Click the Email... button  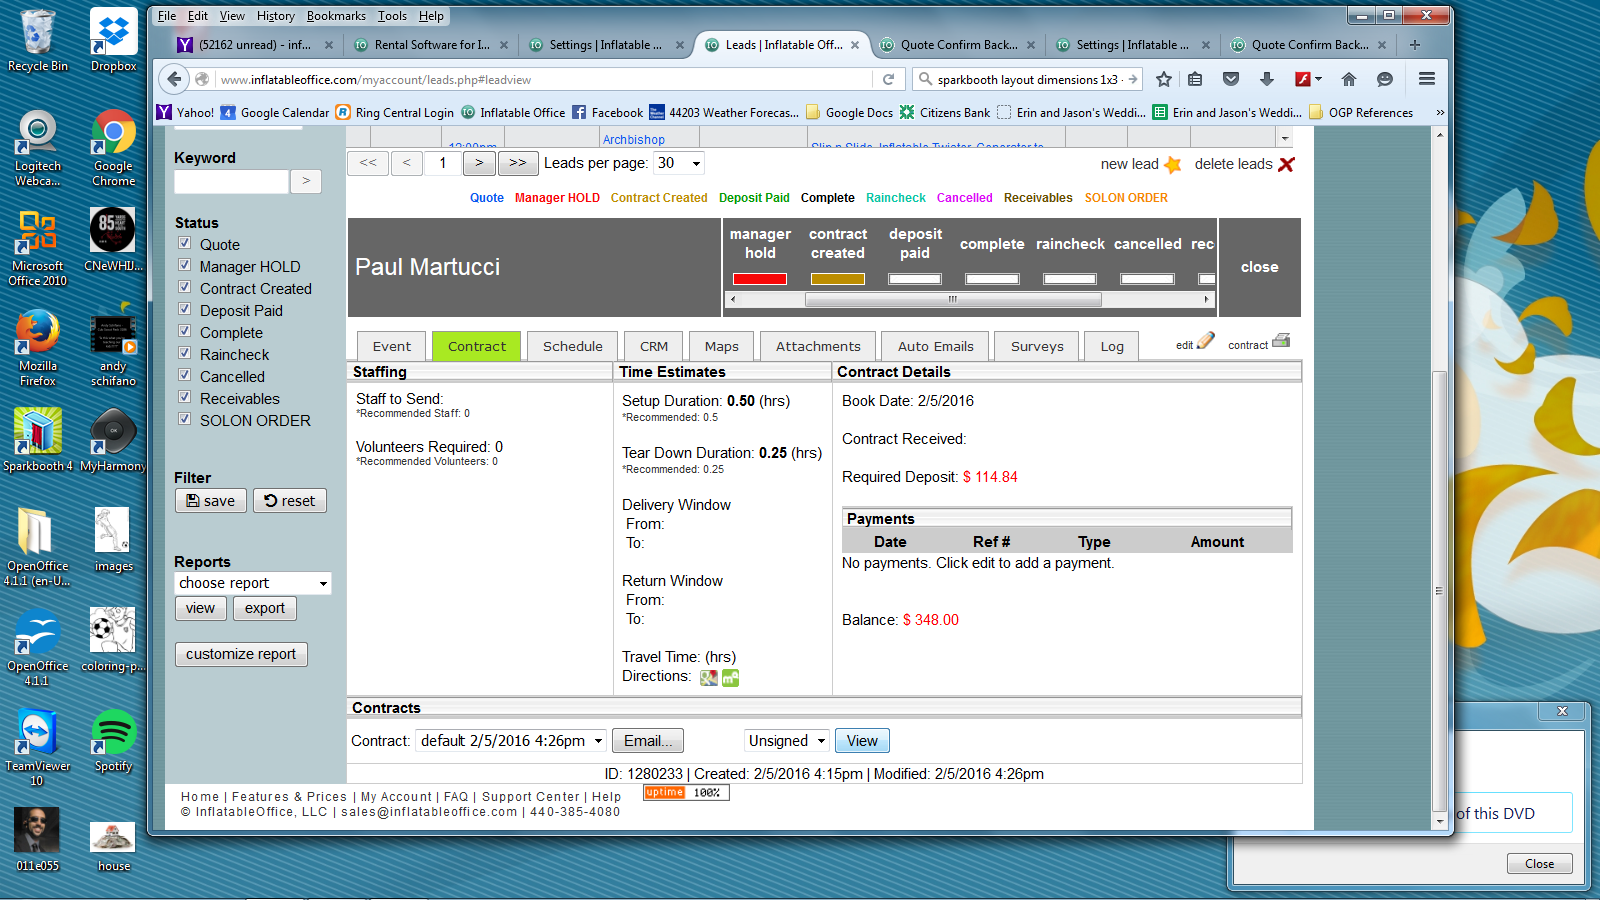pos(648,741)
